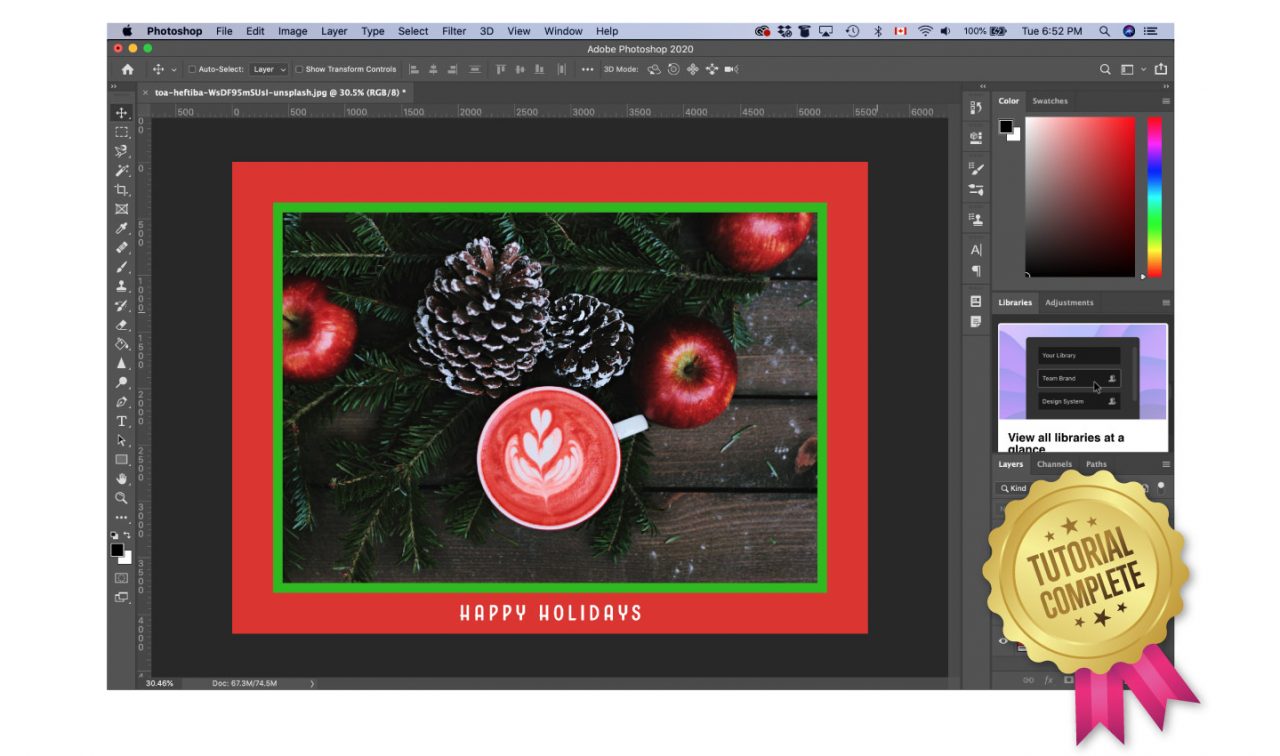This screenshot has width=1280, height=756.
Task: Select the Paint Bucket tool
Action: [x=122, y=343]
